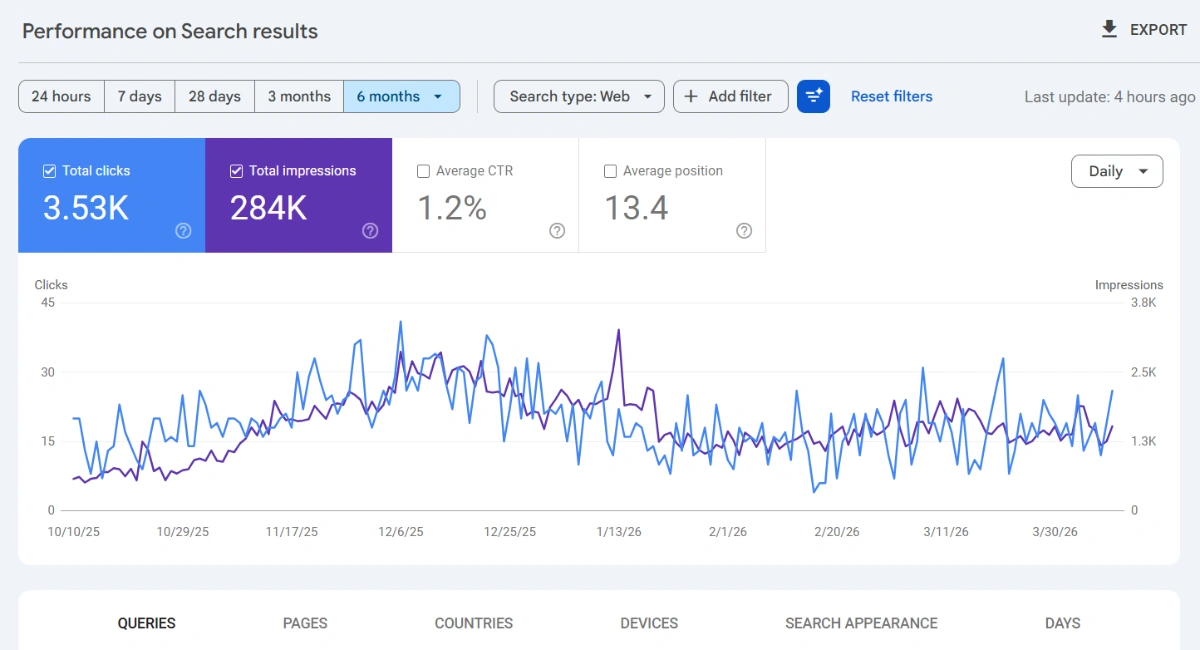The image size is (1200, 650).
Task: Click the Reset filters link
Action: (x=891, y=96)
